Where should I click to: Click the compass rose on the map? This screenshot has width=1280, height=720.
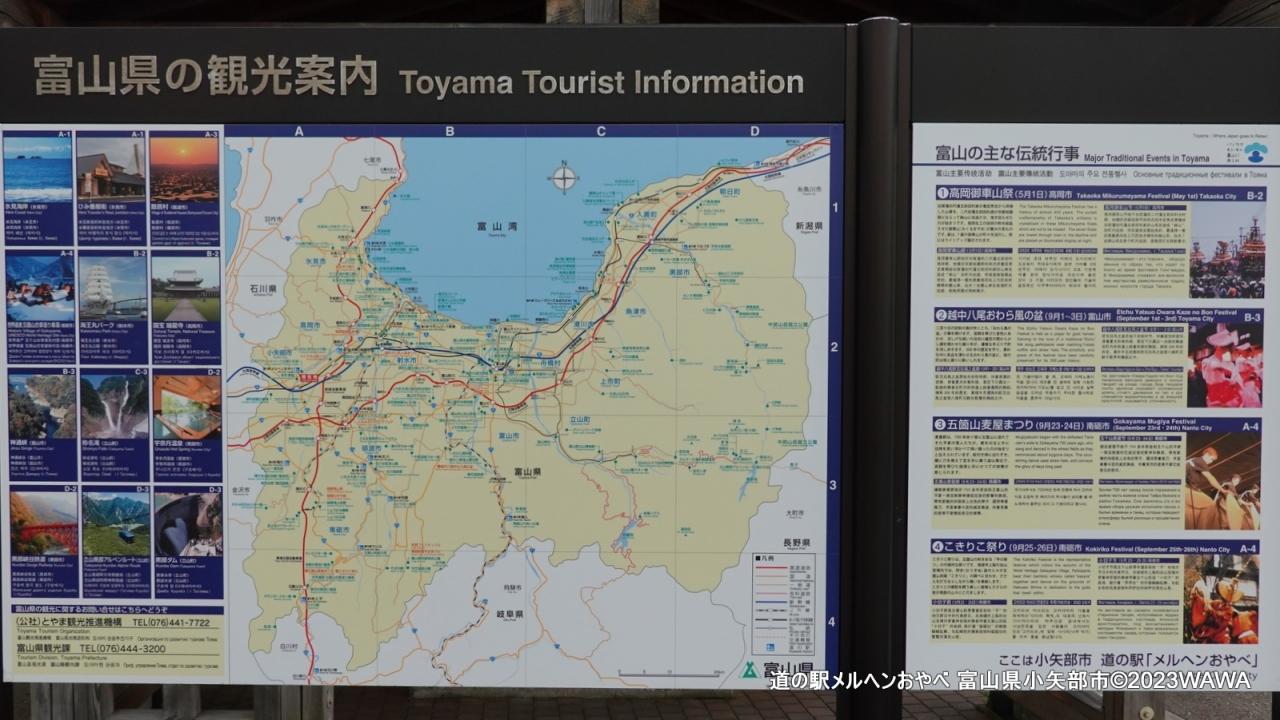tap(564, 178)
